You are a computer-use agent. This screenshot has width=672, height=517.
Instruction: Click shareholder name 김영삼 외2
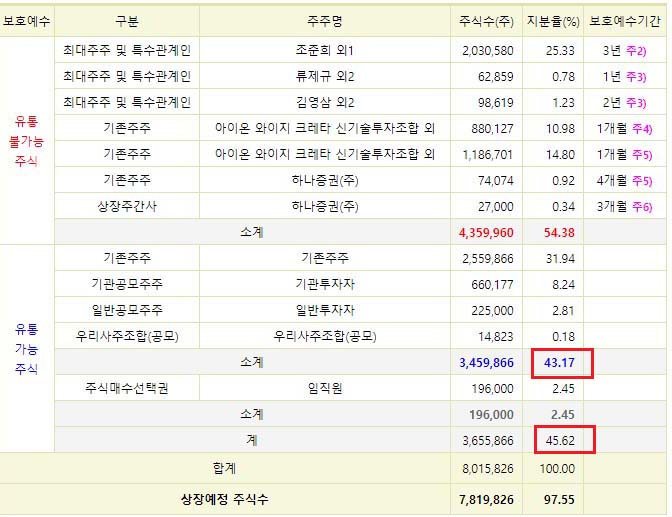[324, 102]
